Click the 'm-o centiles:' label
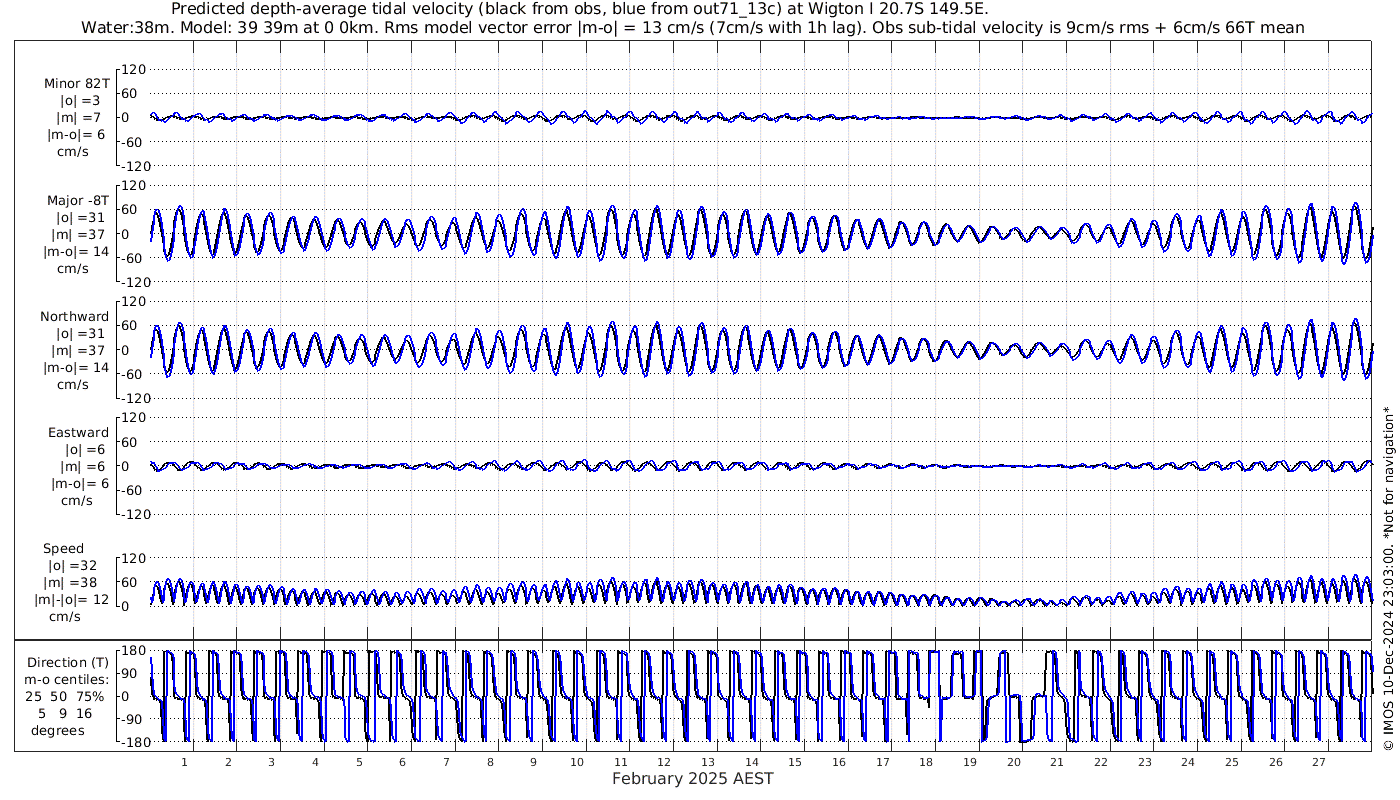The height and width of the screenshot is (800, 1400). pos(68,679)
